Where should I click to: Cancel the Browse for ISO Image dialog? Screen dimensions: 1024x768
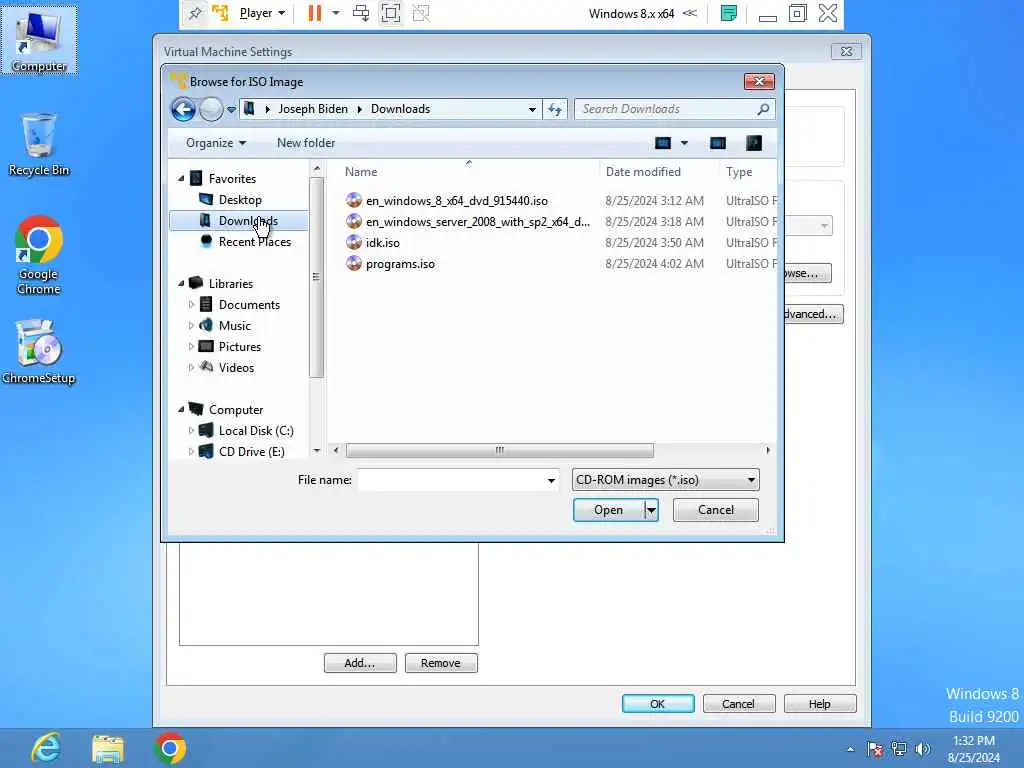coord(716,510)
